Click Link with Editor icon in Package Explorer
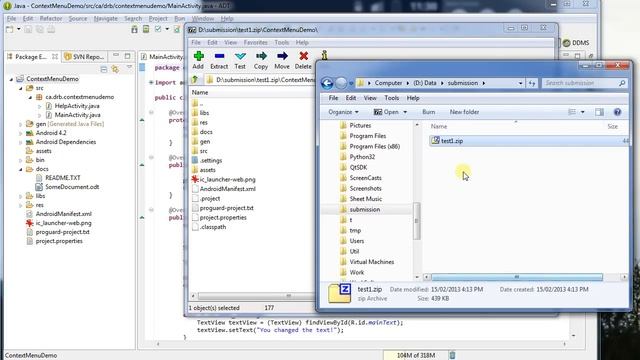This screenshot has width=640, height=360. (116, 69)
